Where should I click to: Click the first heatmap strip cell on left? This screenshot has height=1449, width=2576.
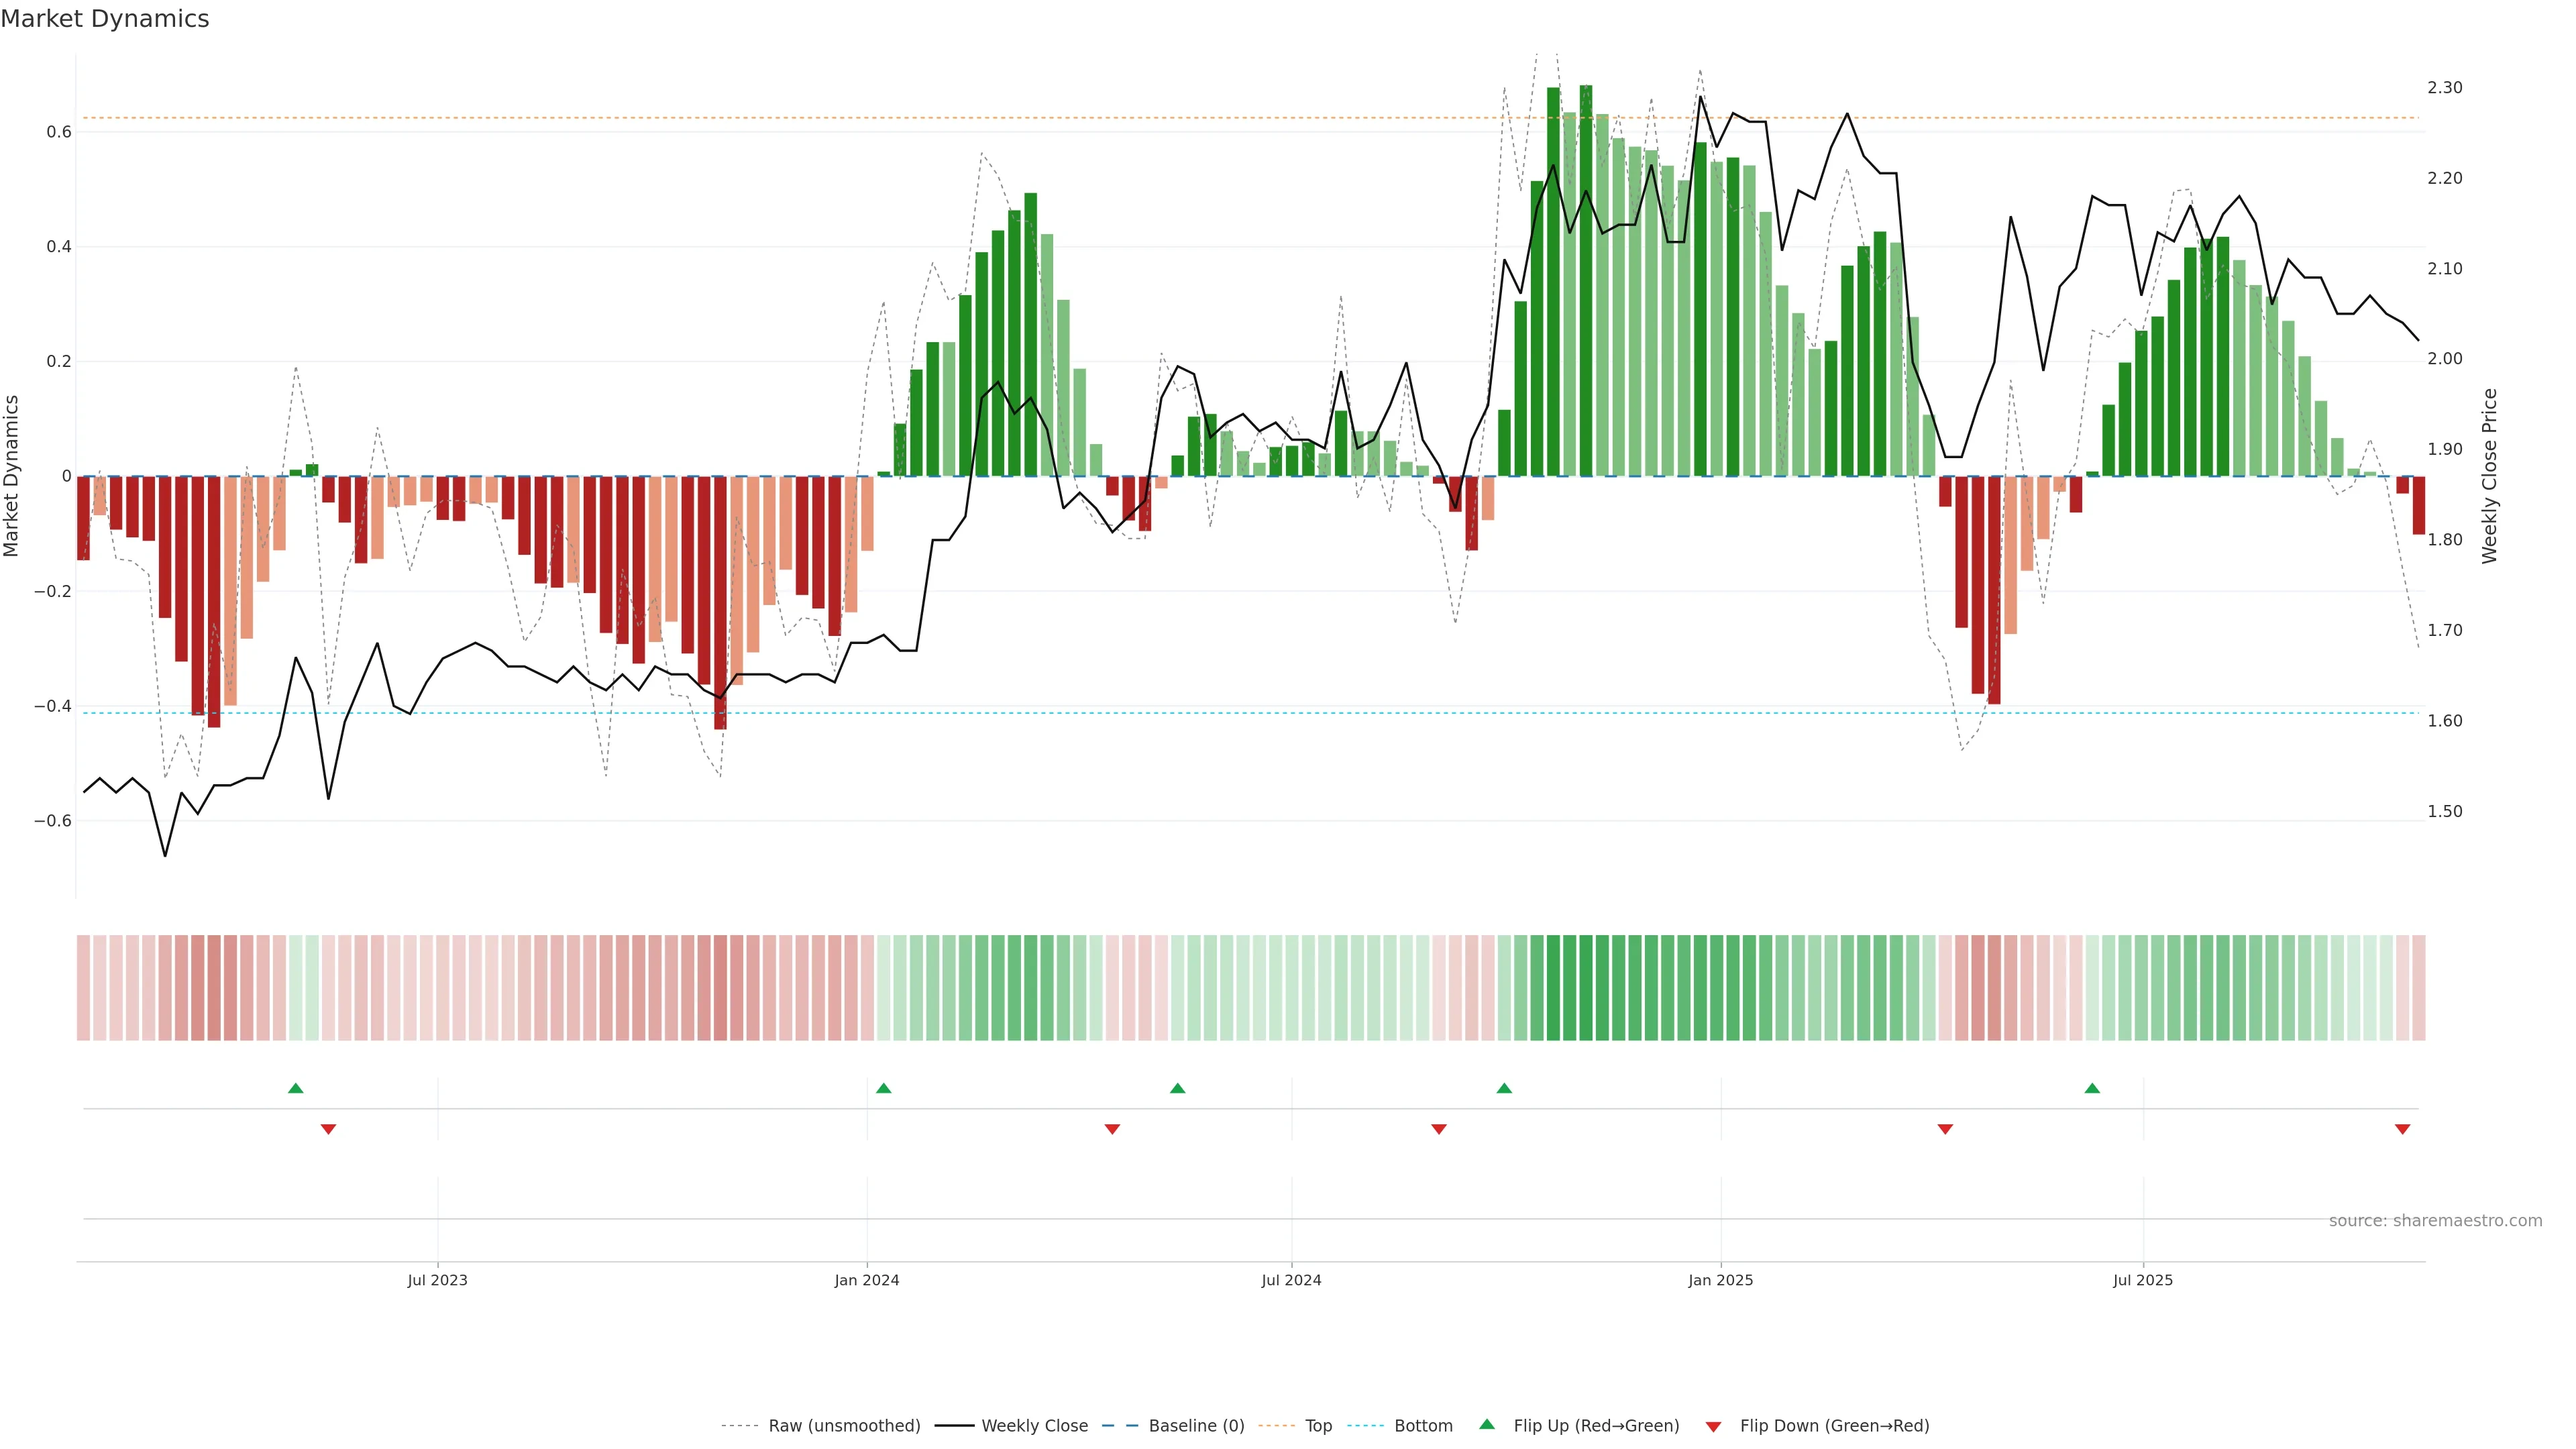(x=83, y=987)
